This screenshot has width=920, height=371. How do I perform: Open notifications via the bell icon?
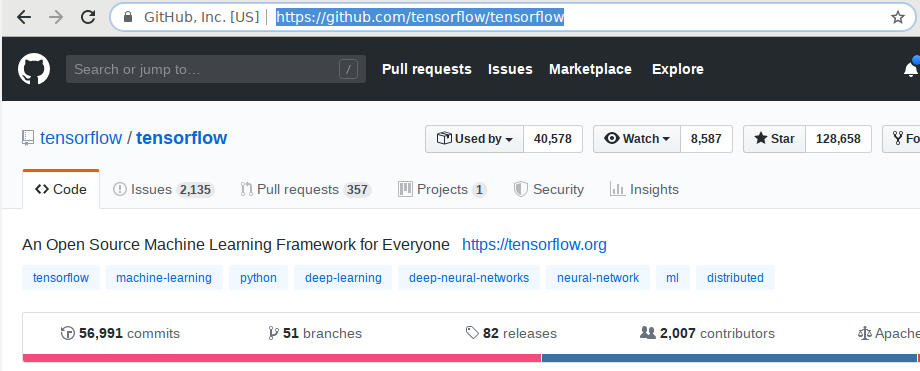pos(911,69)
